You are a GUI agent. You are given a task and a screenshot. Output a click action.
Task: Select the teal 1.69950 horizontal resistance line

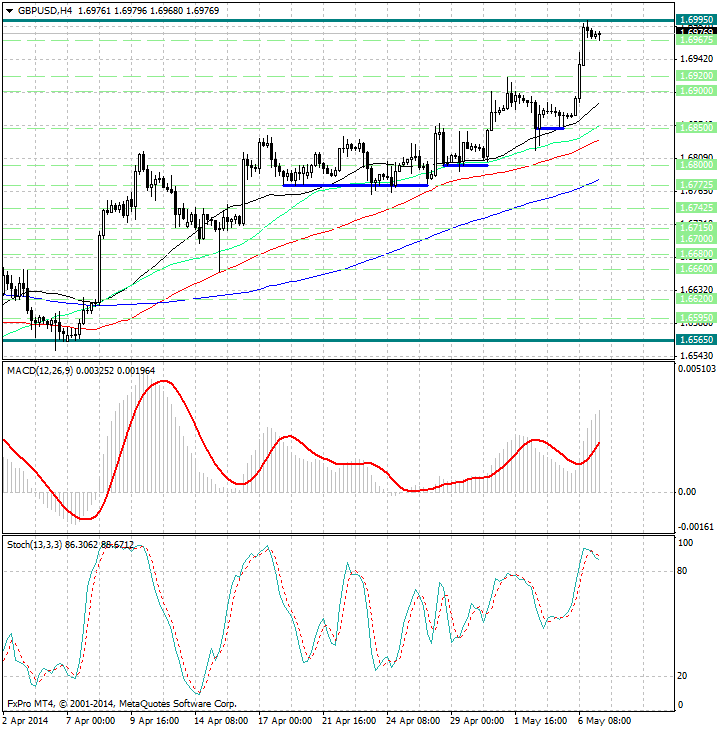click(x=339, y=20)
